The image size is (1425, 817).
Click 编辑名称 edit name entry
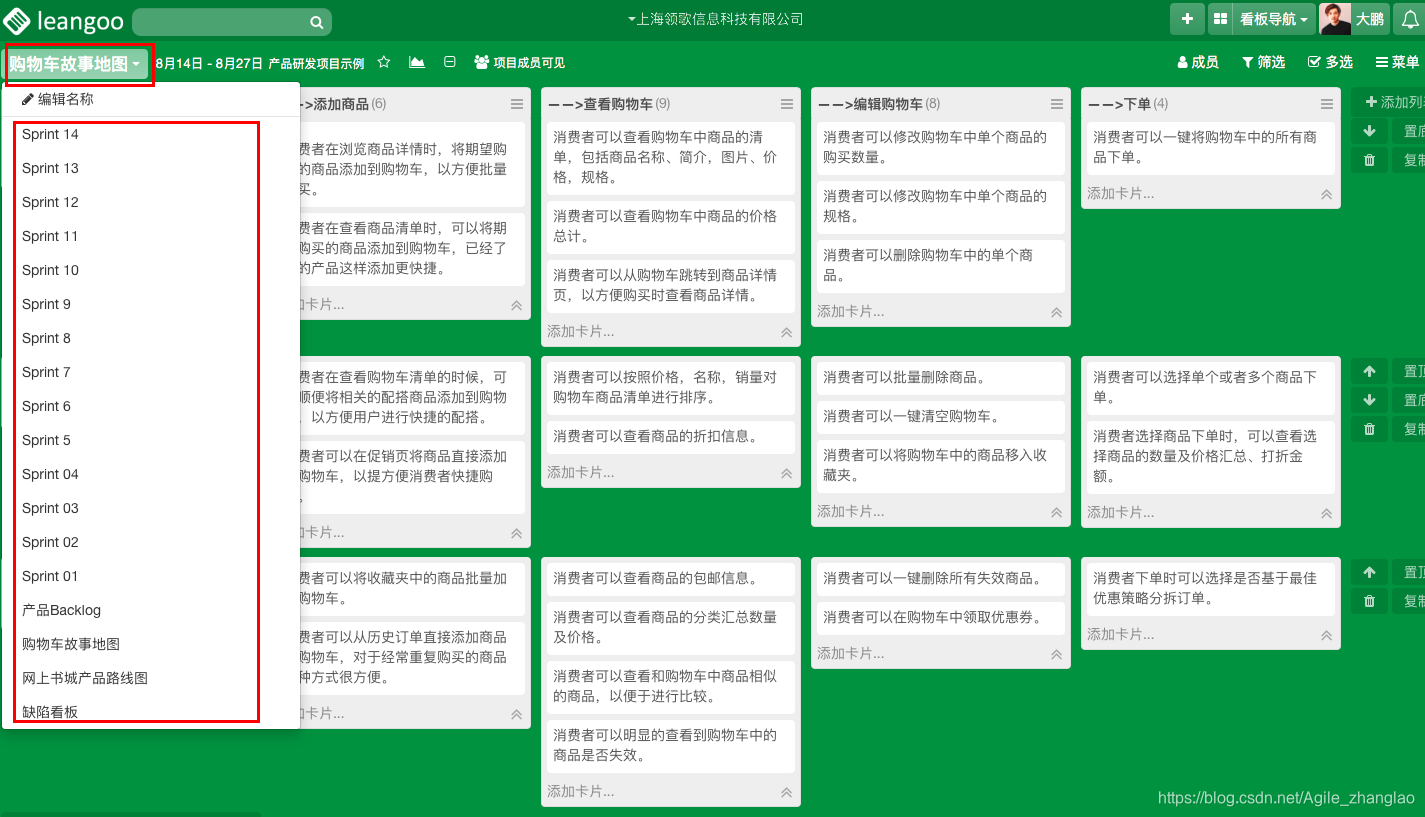click(58, 99)
